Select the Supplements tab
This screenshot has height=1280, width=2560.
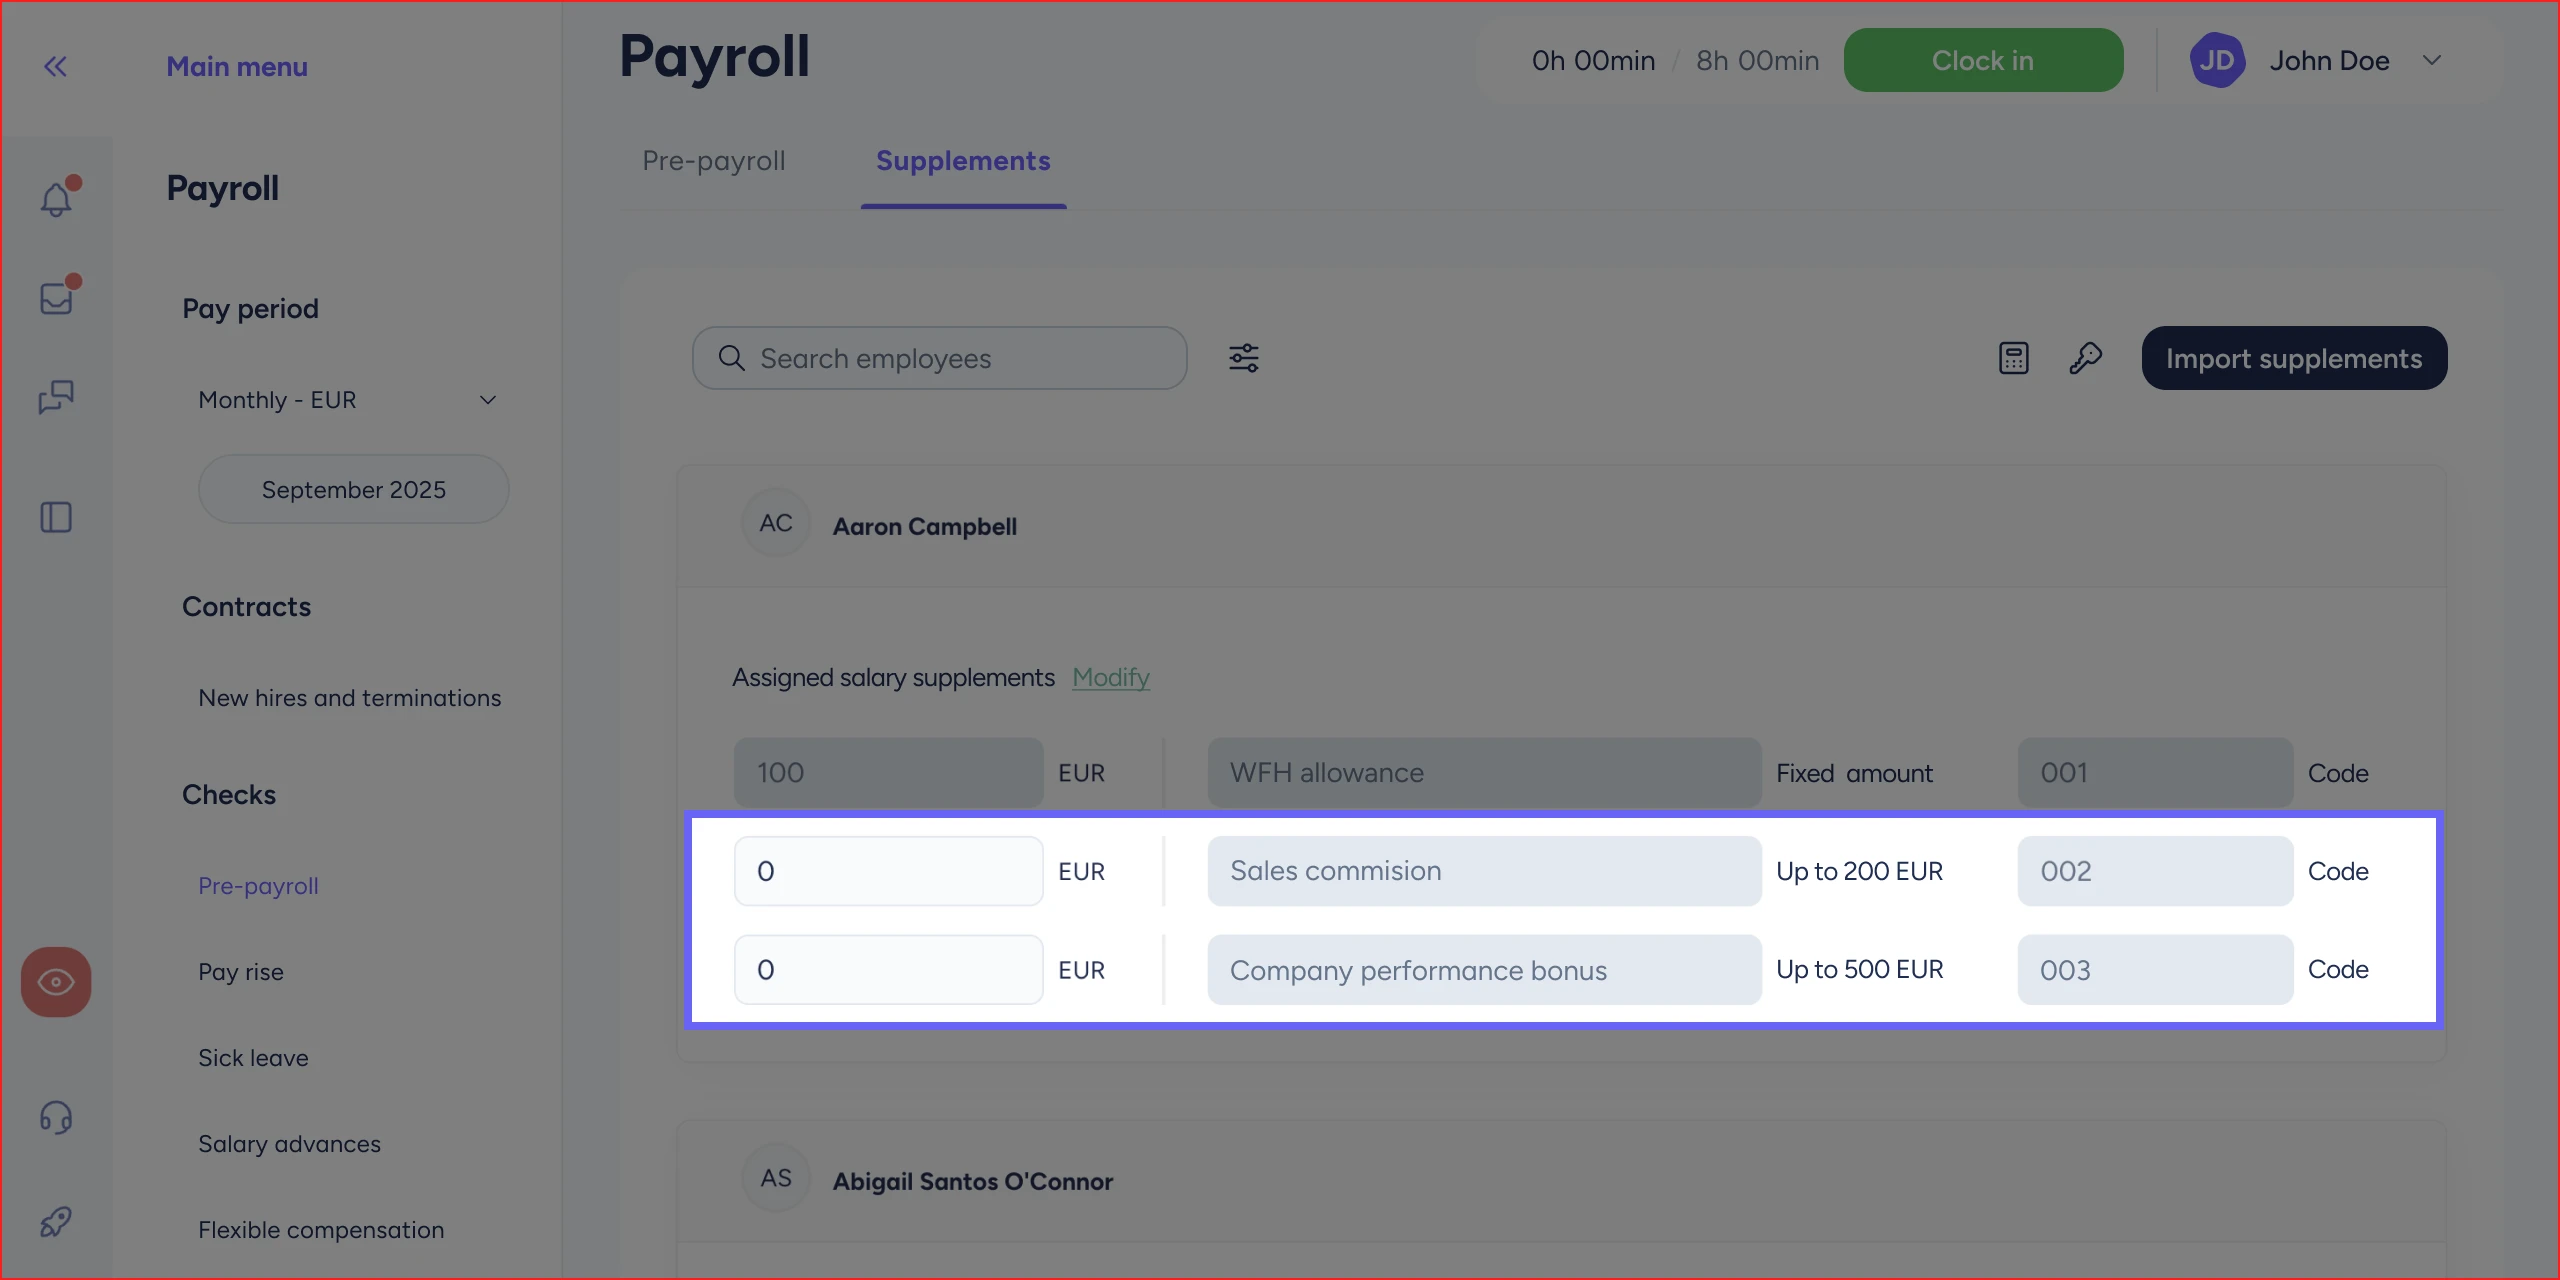click(x=962, y=161)
